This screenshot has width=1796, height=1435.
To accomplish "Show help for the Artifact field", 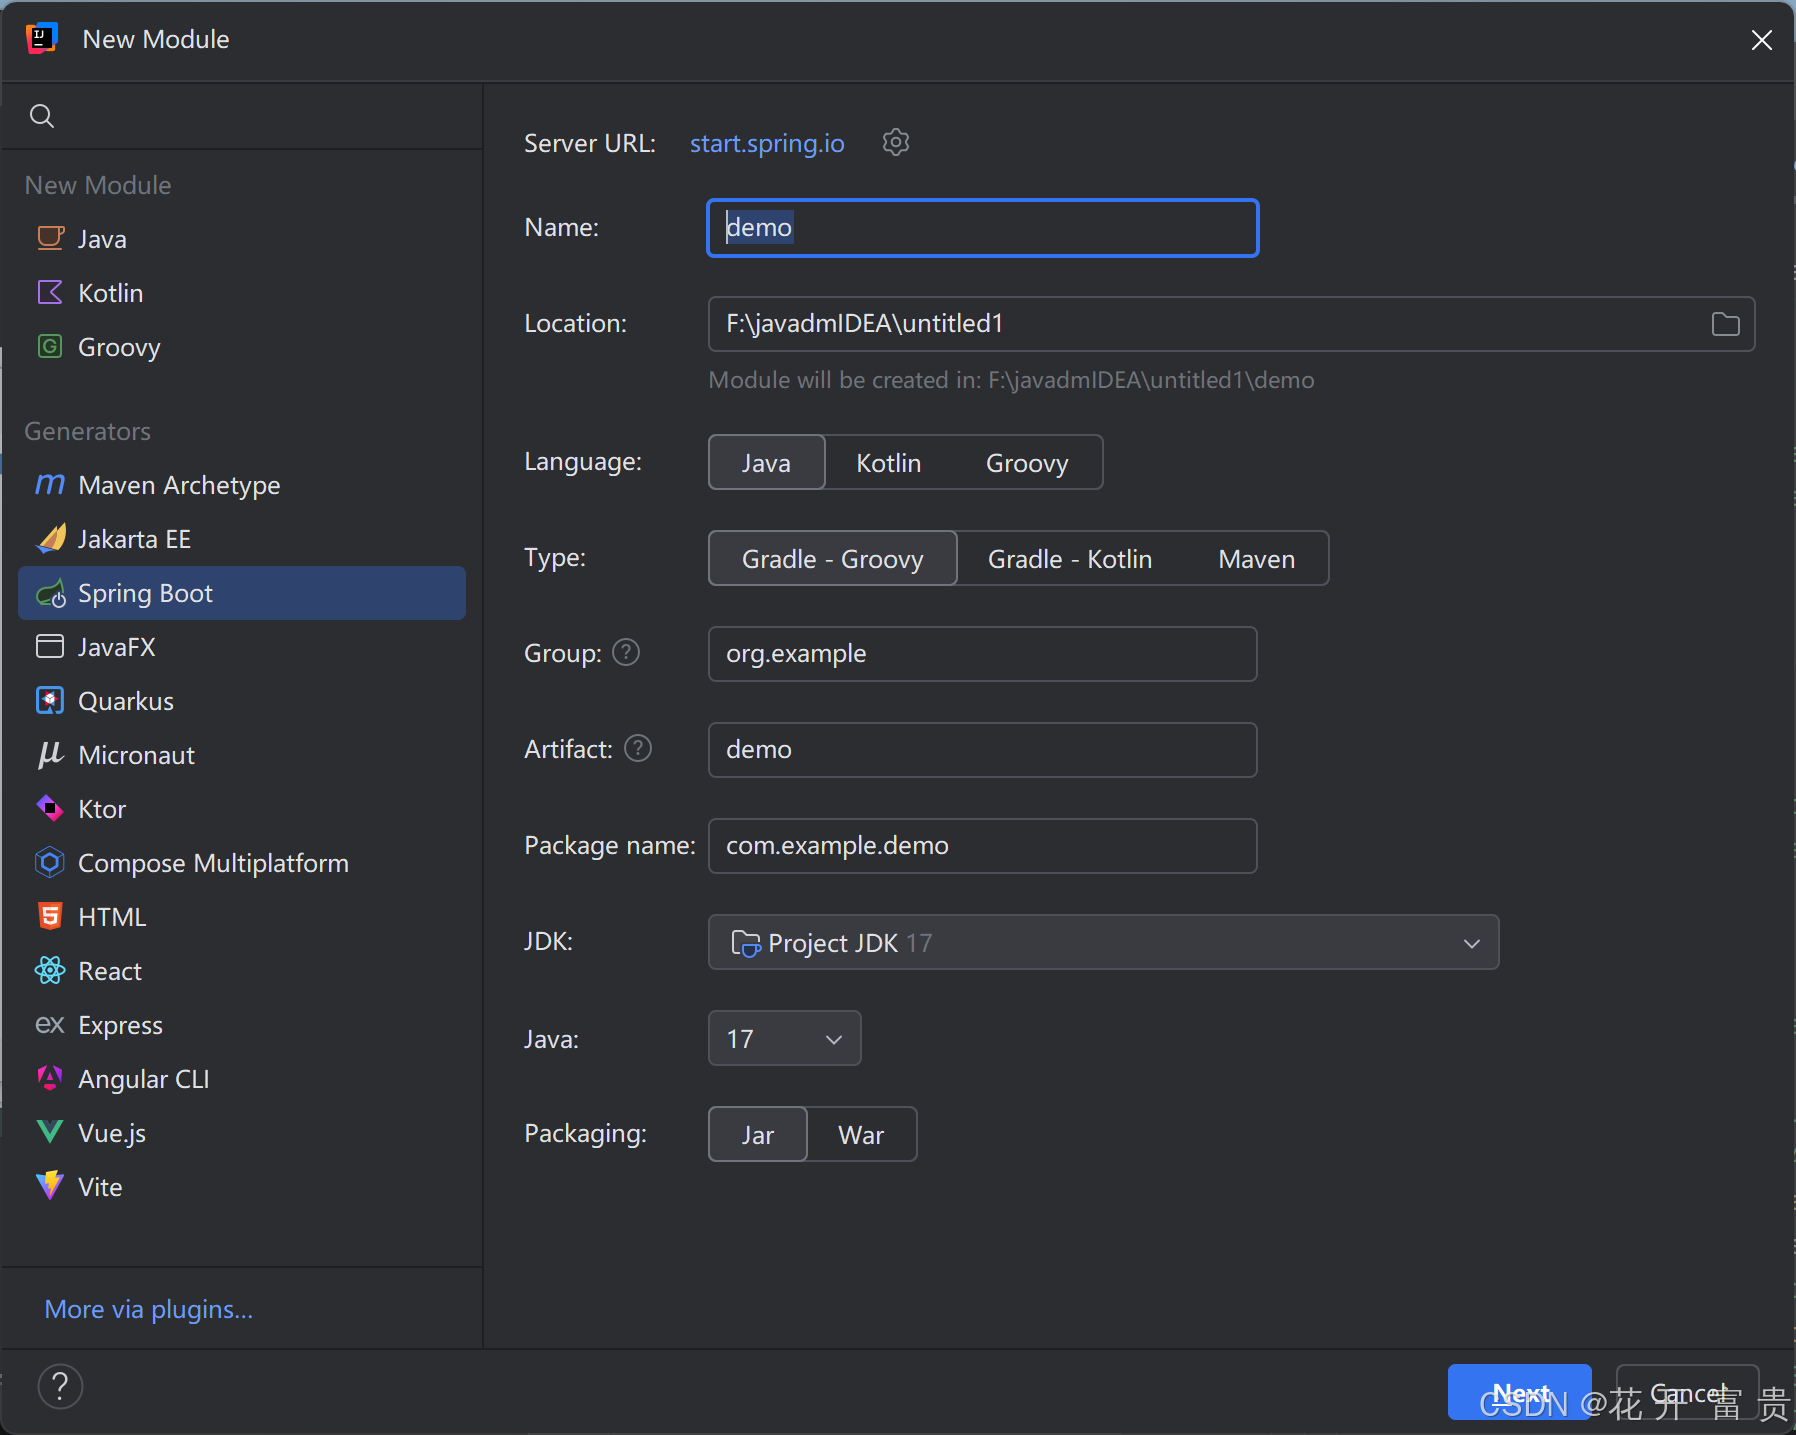I will 638,748.
